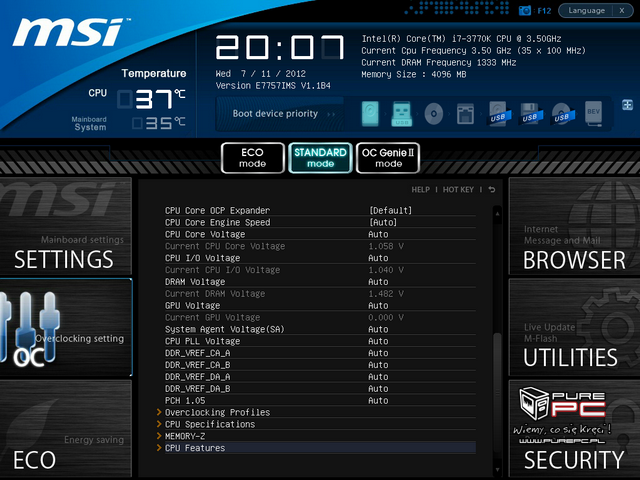Screen dimensions: 640x480
Task: Click the CPU temperature 37°C reading
Action: point(151,99)
